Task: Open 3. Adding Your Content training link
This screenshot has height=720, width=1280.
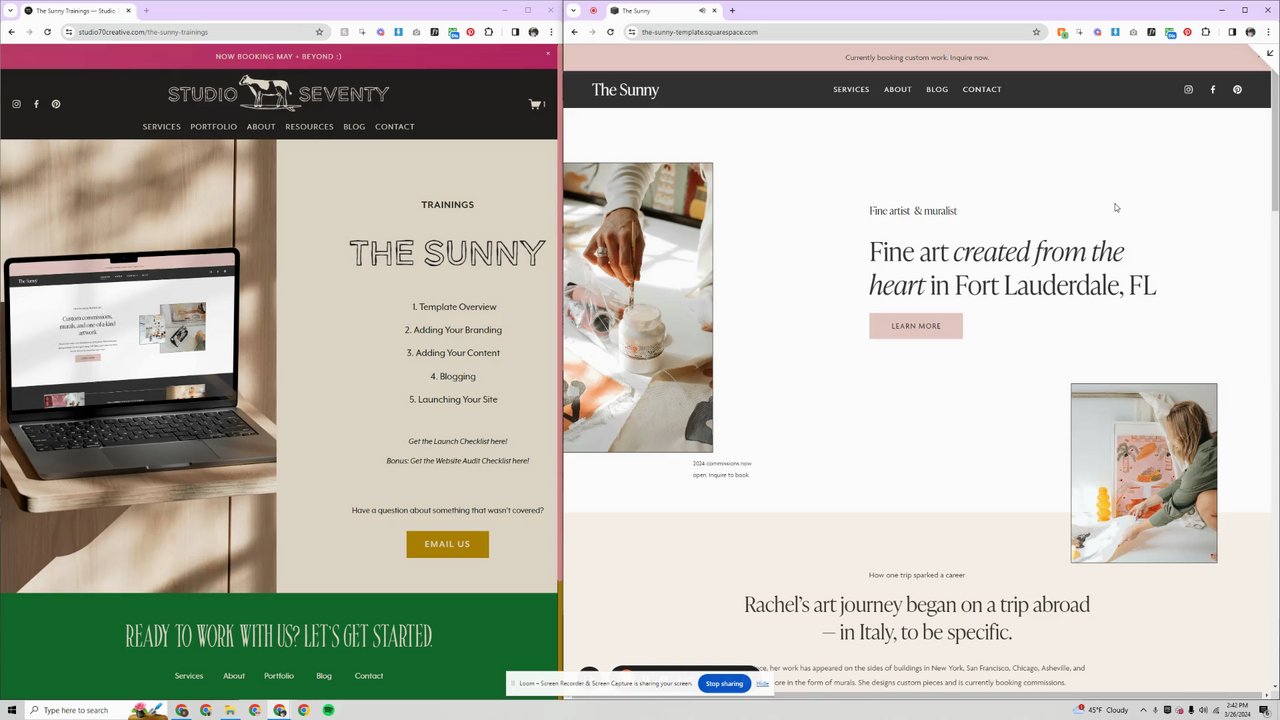Action: [x=453, y=353]
